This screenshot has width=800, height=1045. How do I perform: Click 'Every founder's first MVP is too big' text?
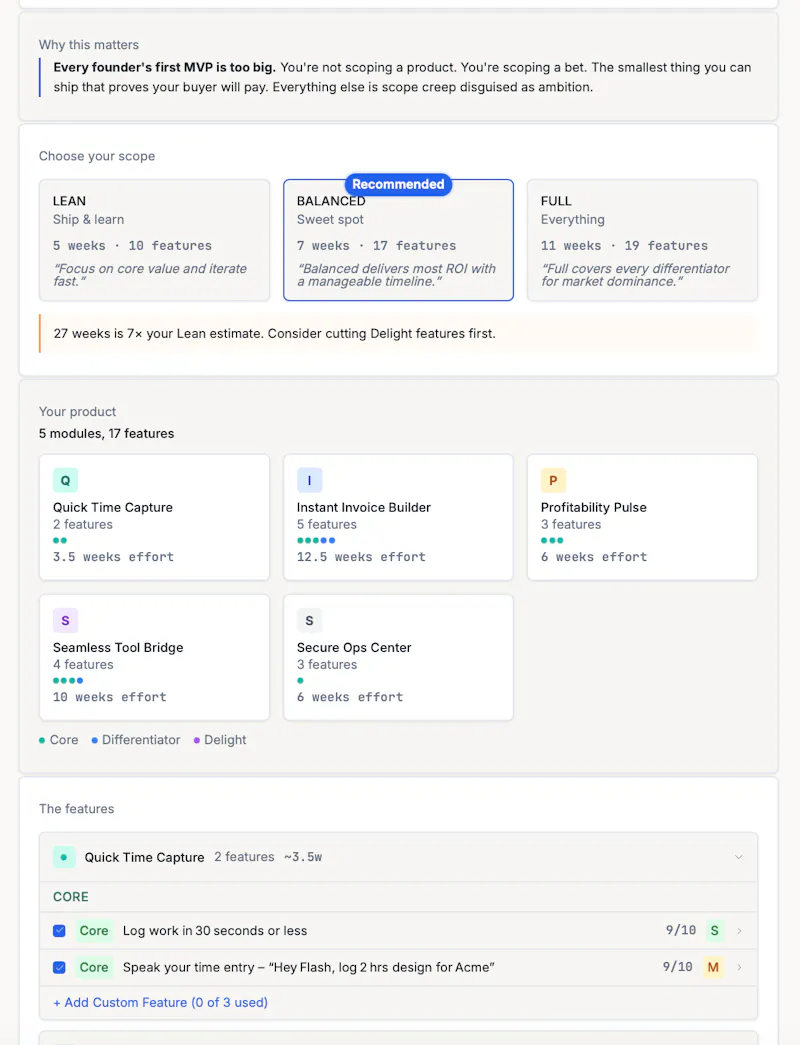[x=165, y=67]
